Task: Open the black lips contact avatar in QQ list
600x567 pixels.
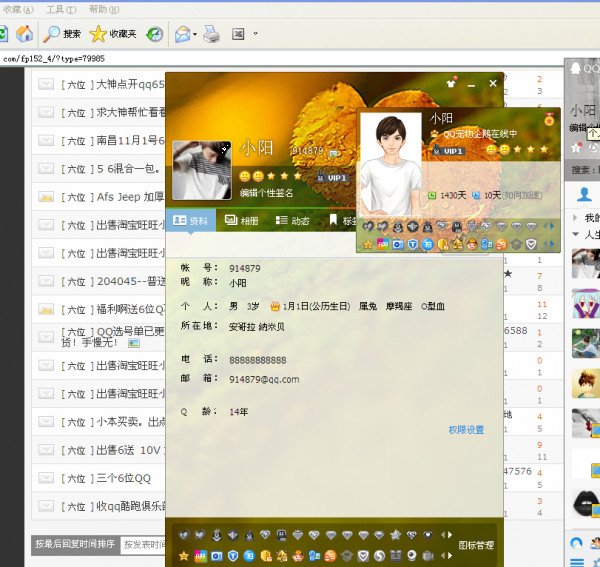Action: [586, 503]
